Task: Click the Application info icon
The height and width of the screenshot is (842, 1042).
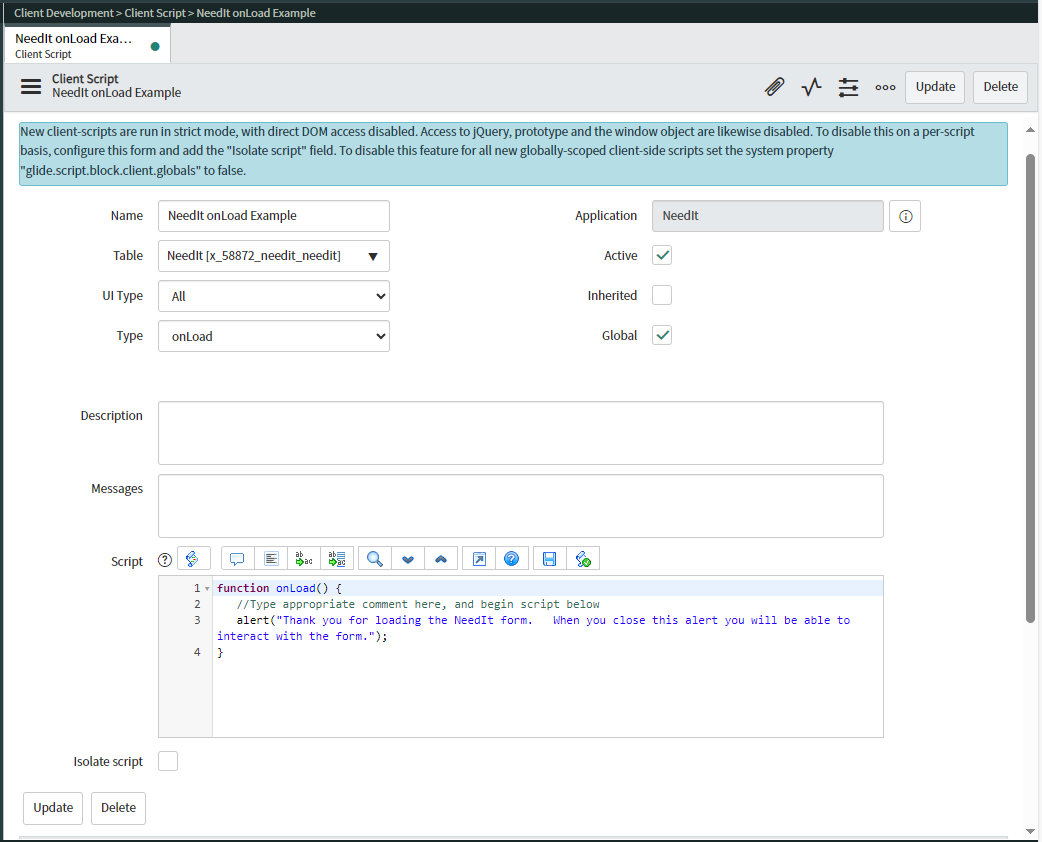Action: point(905,216)
